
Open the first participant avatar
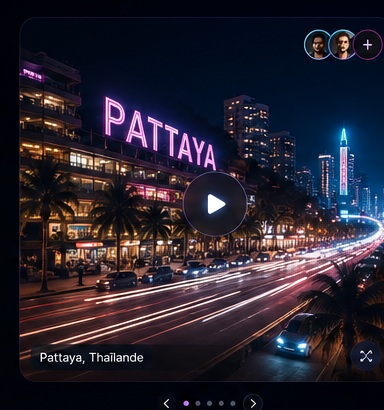coord(318,45)
